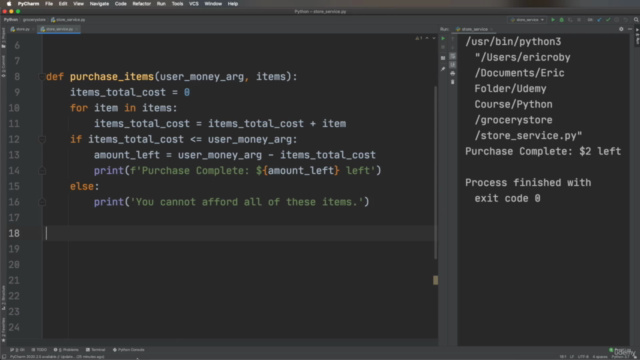Click the fold end marker on line 14
This screenshot has width=640, height=360.
pyautogui.click(x=42, y=171)
